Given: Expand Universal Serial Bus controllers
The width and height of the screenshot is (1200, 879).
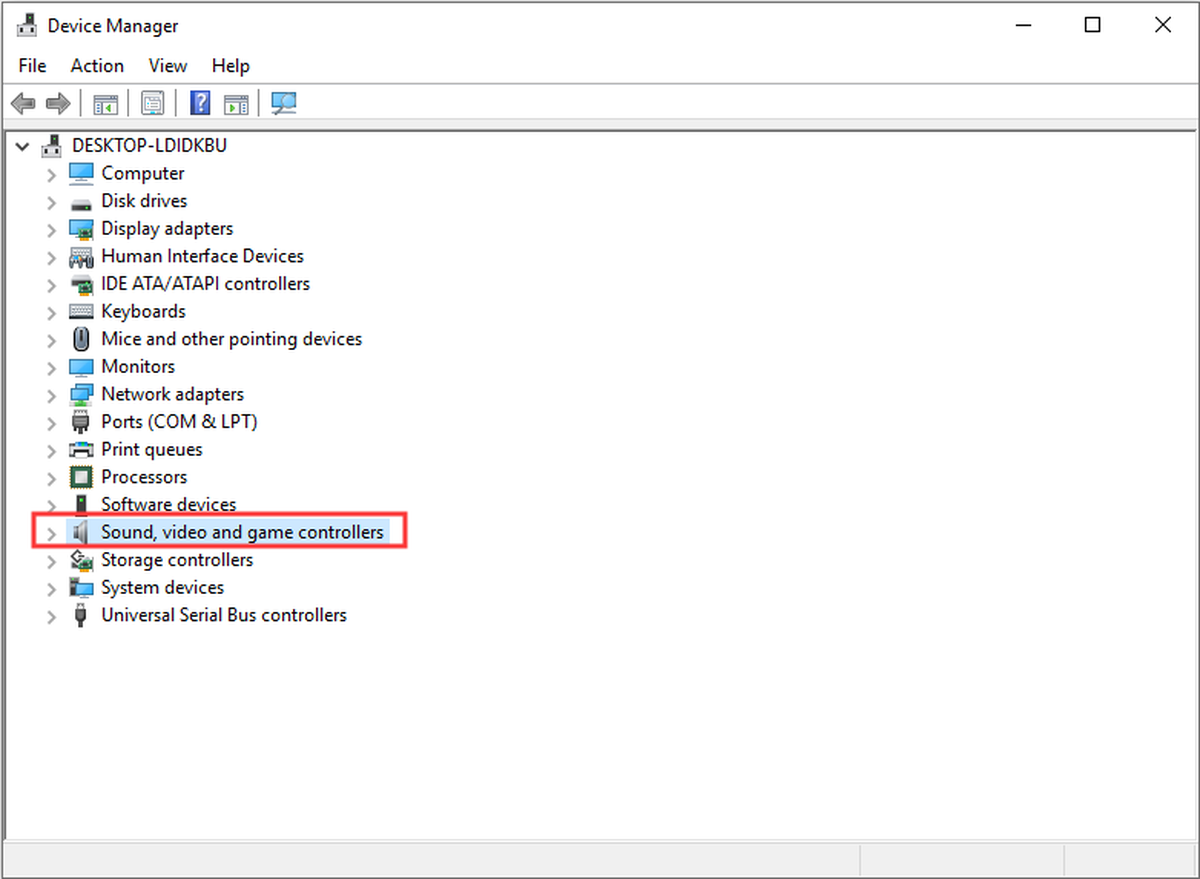Looking at the screenshot, I should 51,616.
